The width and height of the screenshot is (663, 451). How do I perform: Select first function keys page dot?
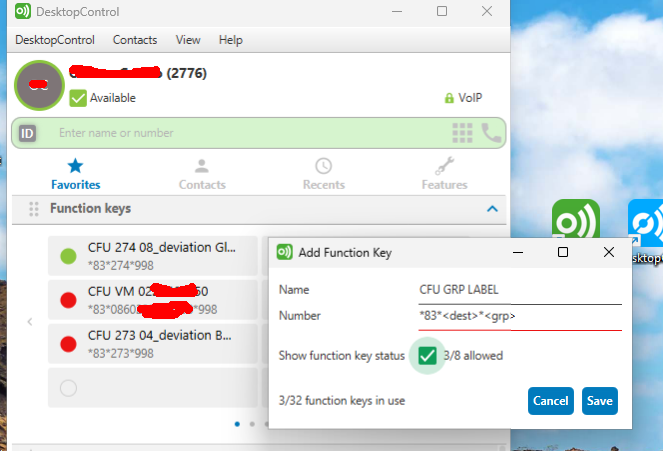pos(237,424)
